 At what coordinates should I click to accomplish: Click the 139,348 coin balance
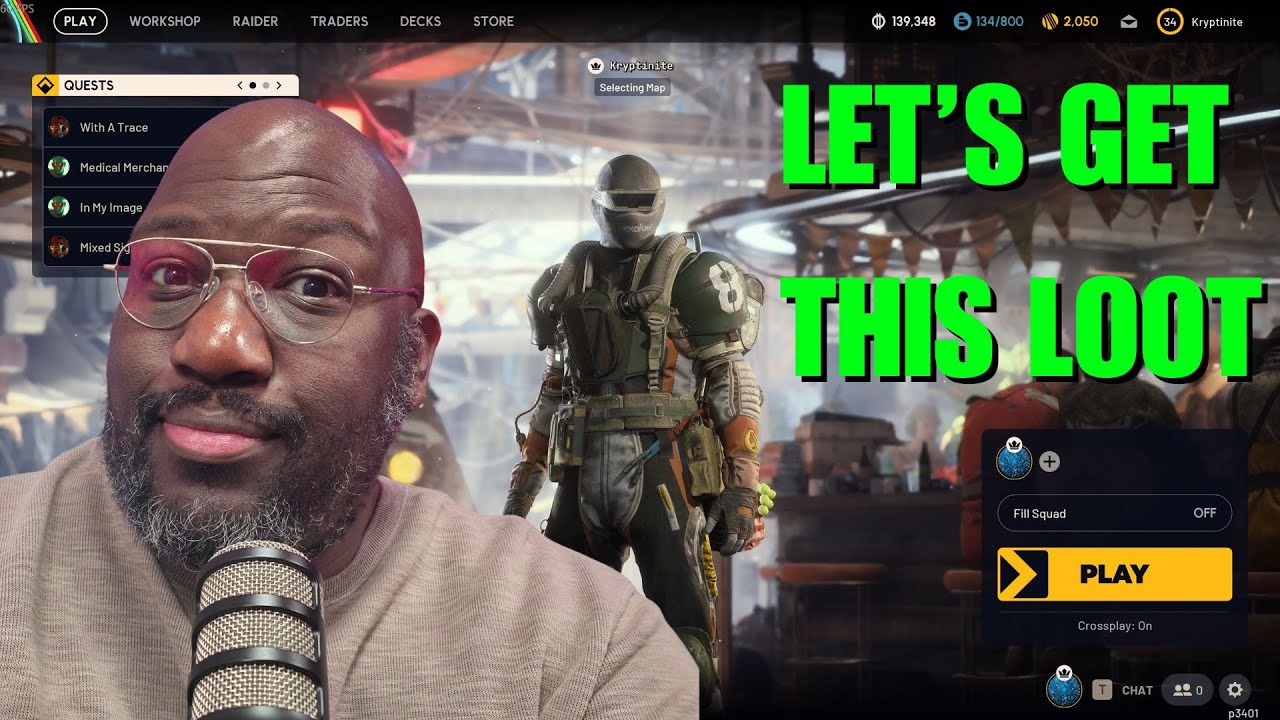(913, 21)
